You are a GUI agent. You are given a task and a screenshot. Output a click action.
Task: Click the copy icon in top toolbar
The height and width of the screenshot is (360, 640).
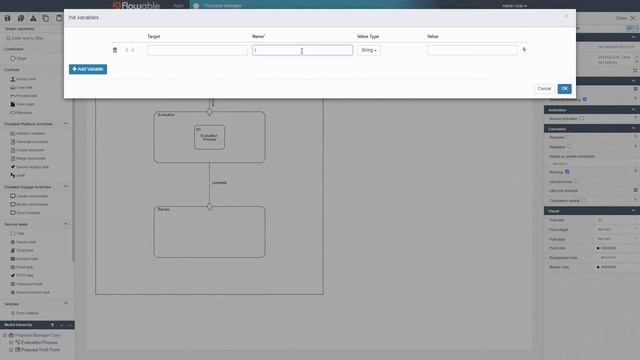tap(46, 18)
